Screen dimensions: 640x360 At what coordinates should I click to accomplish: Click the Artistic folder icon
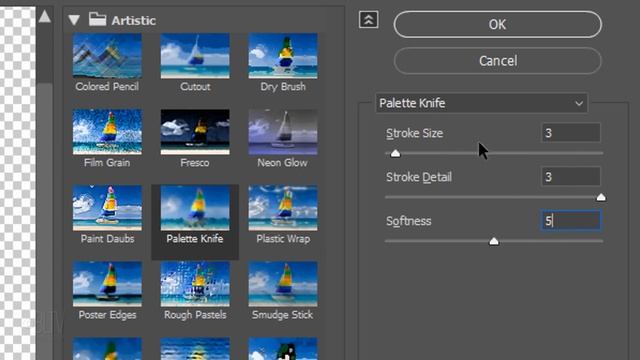tap(98, 19)
